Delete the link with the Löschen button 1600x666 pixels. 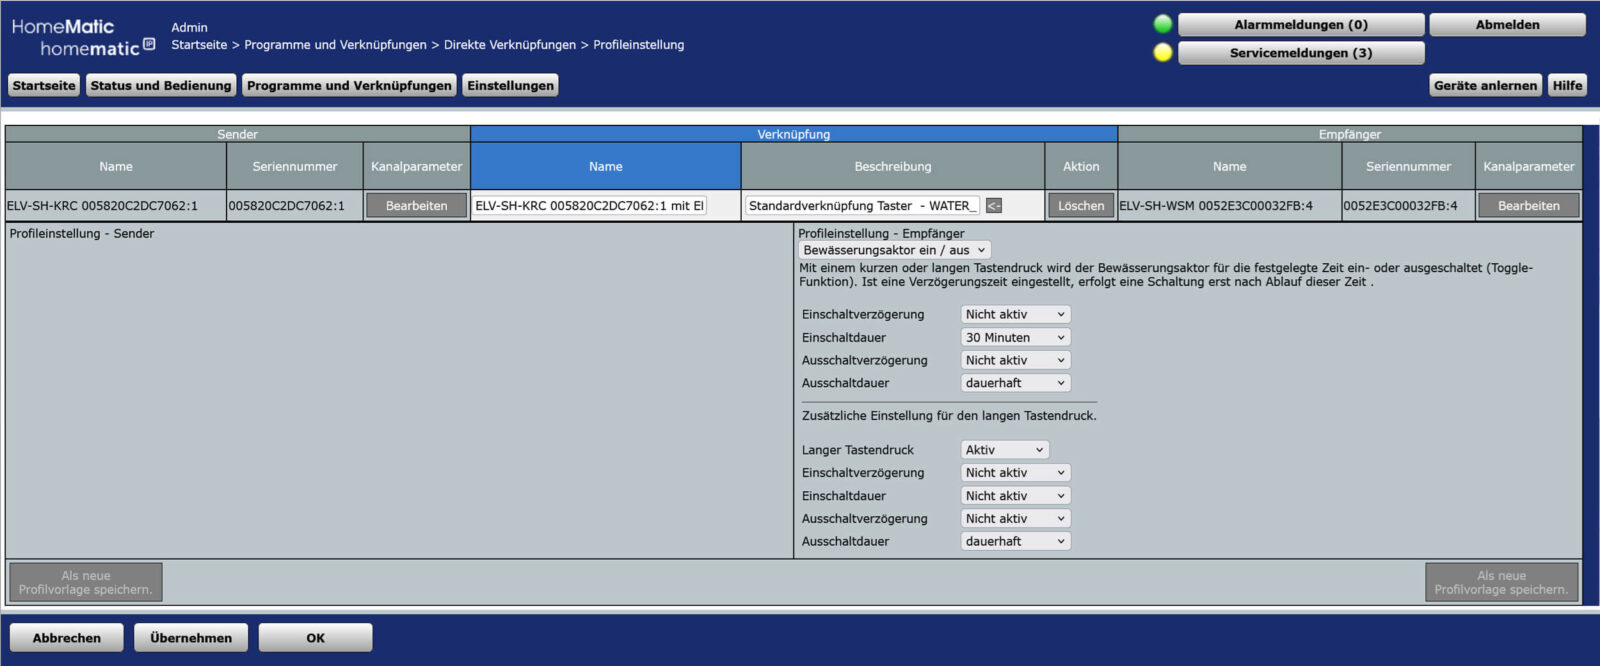click(1081, 206)
